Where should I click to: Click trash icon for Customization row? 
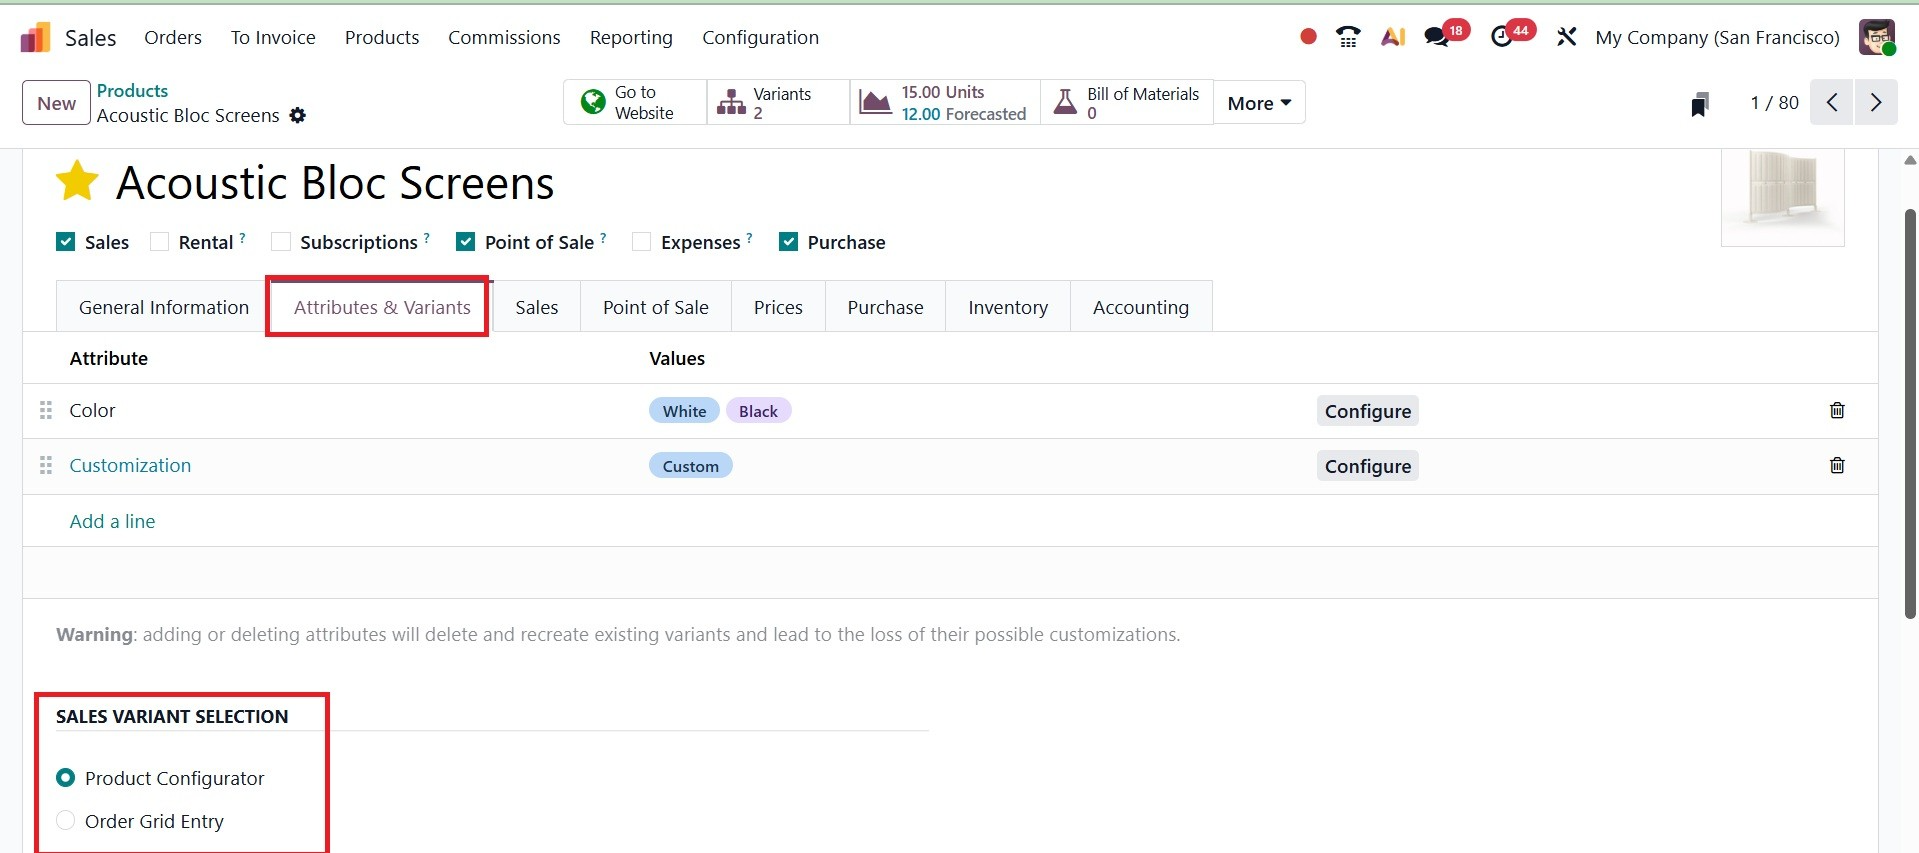(1836, 466)
